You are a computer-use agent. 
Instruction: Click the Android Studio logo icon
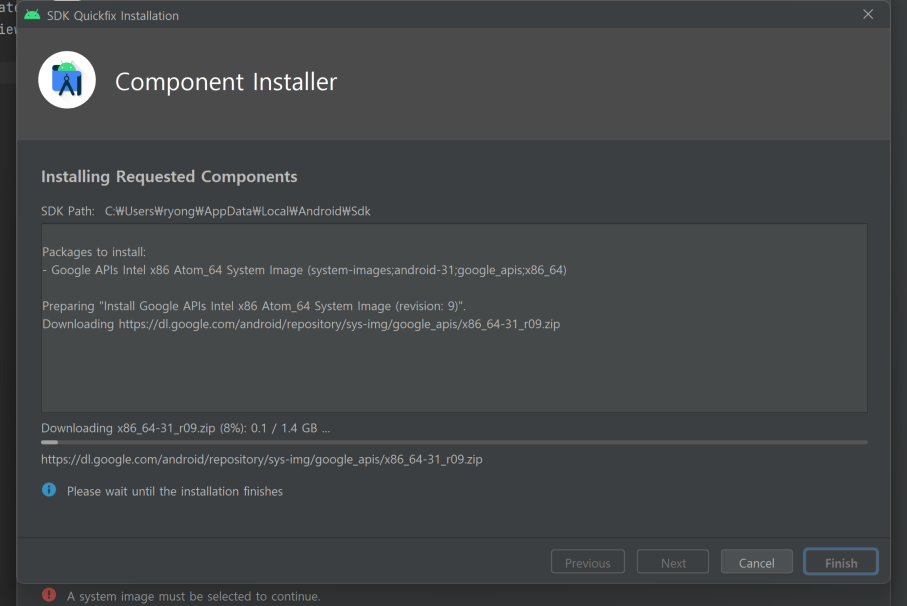click(67, 80)
